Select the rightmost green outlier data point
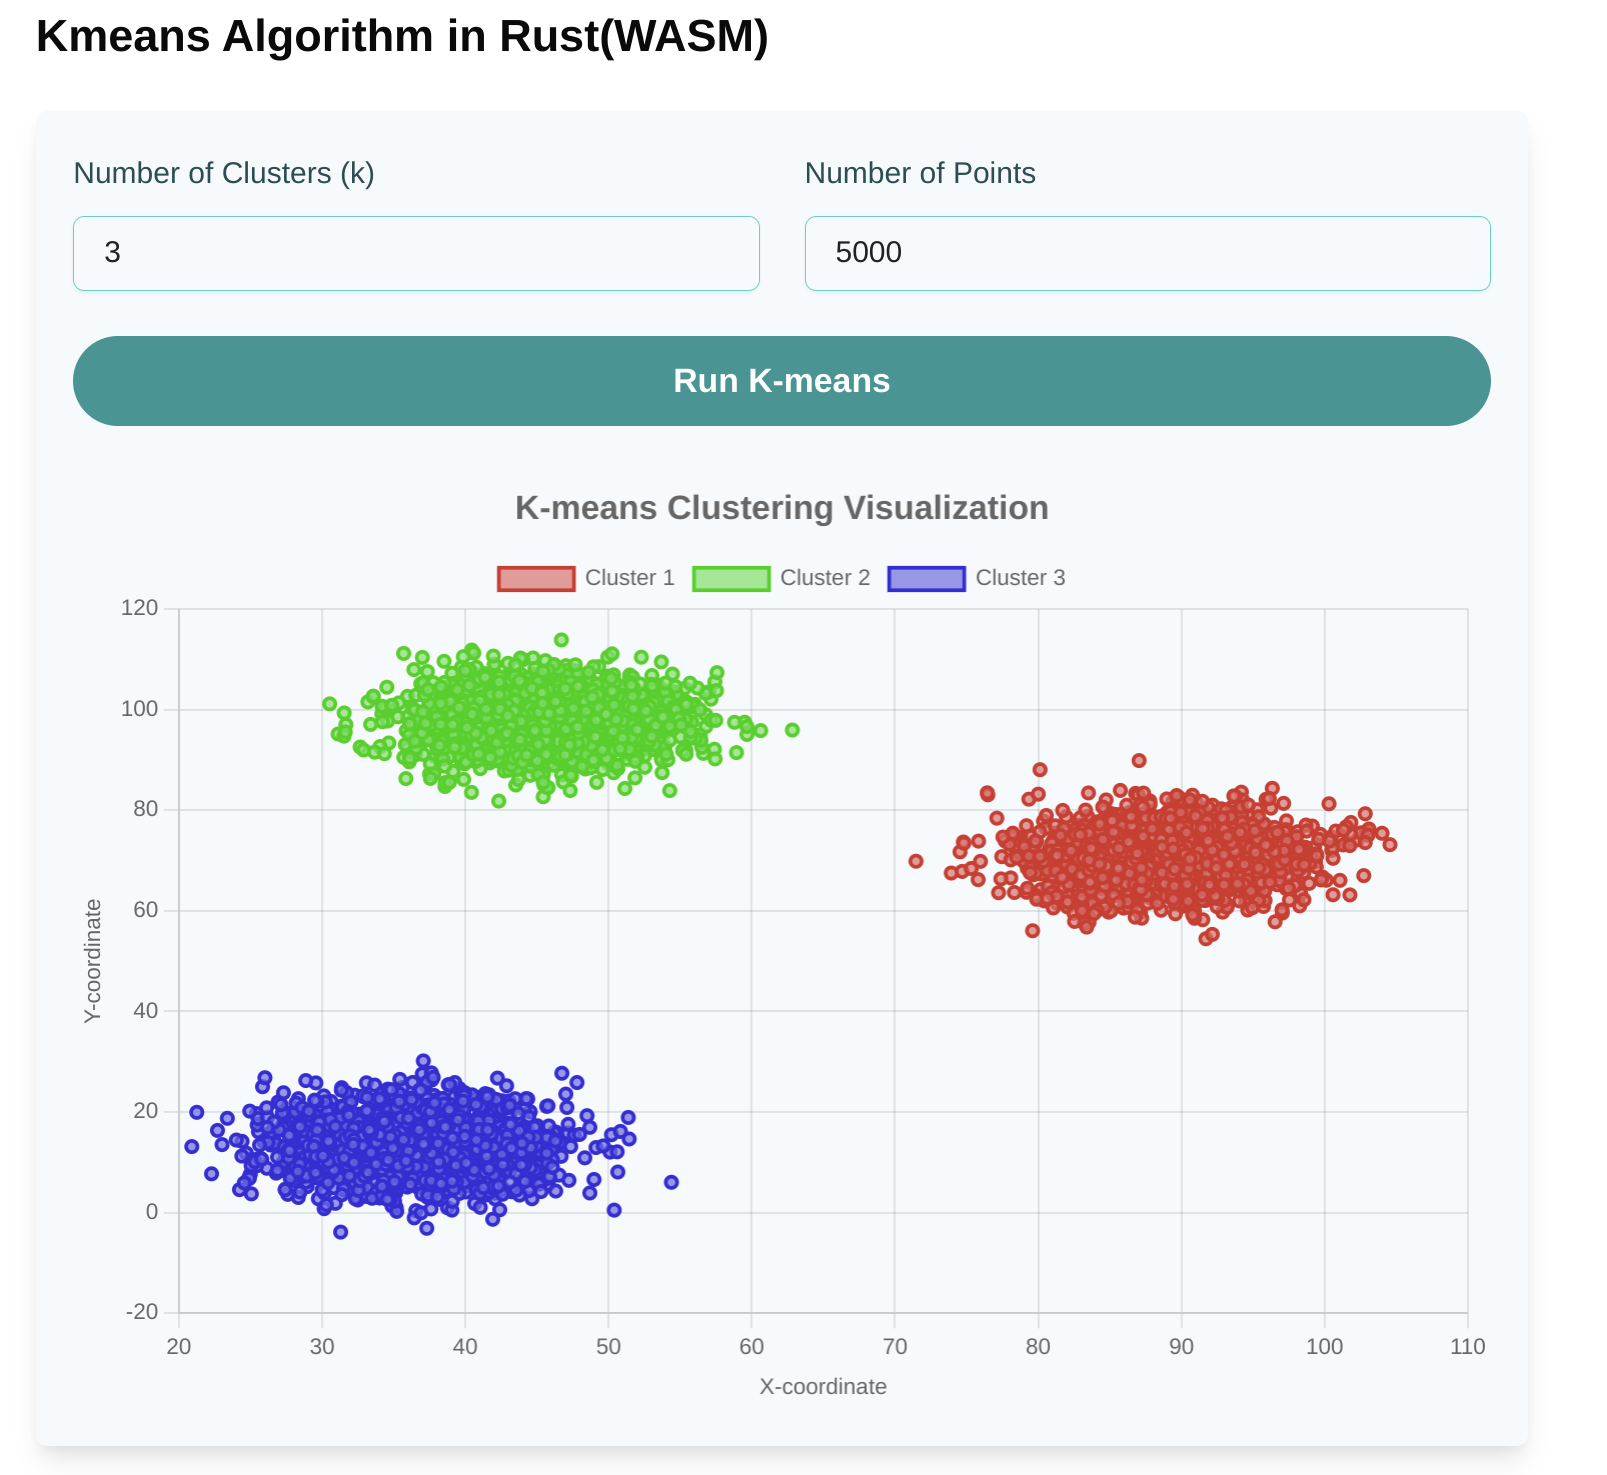The height and width of the screenshot is (1475, 1607). point(792,730)
